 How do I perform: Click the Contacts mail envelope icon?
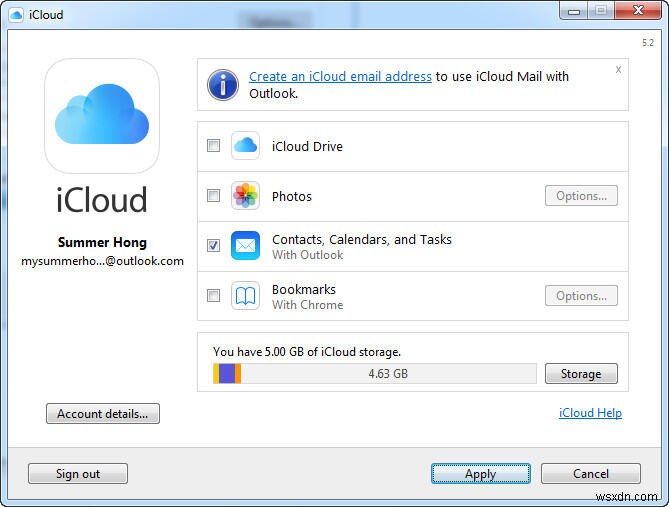[245, 246]
